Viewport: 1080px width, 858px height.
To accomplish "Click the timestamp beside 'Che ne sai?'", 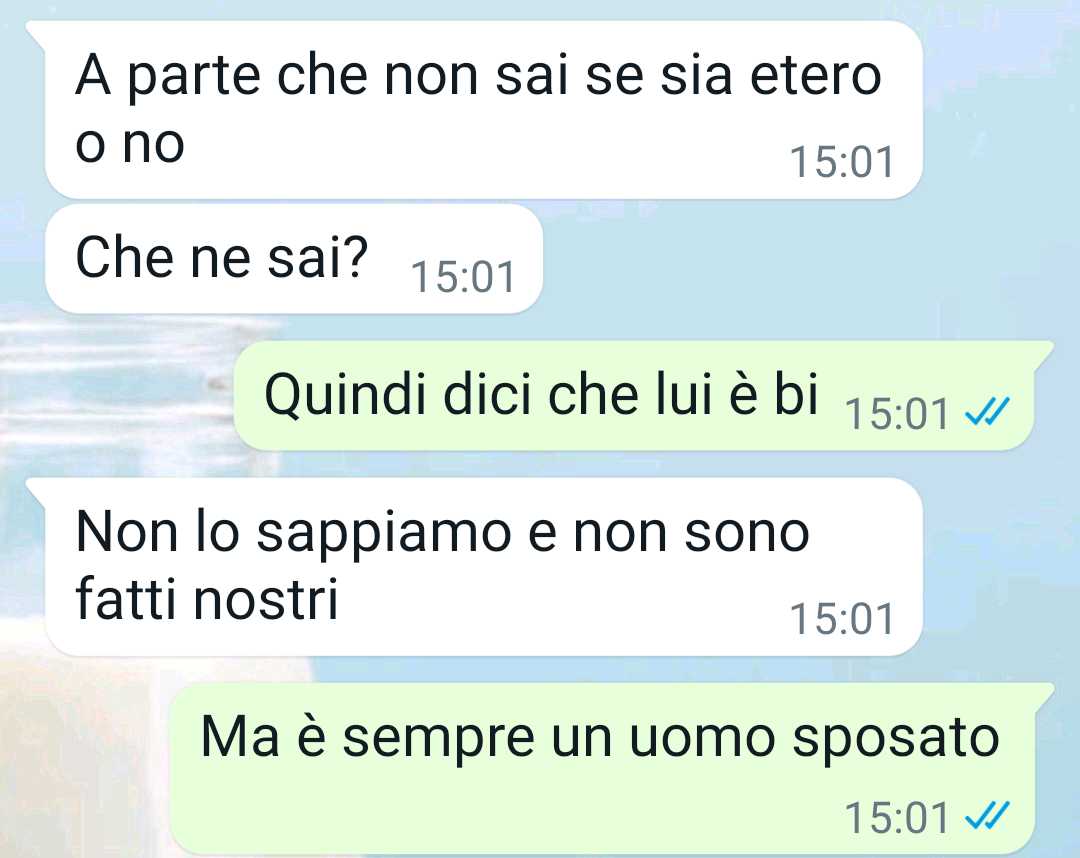I will 462,276.
